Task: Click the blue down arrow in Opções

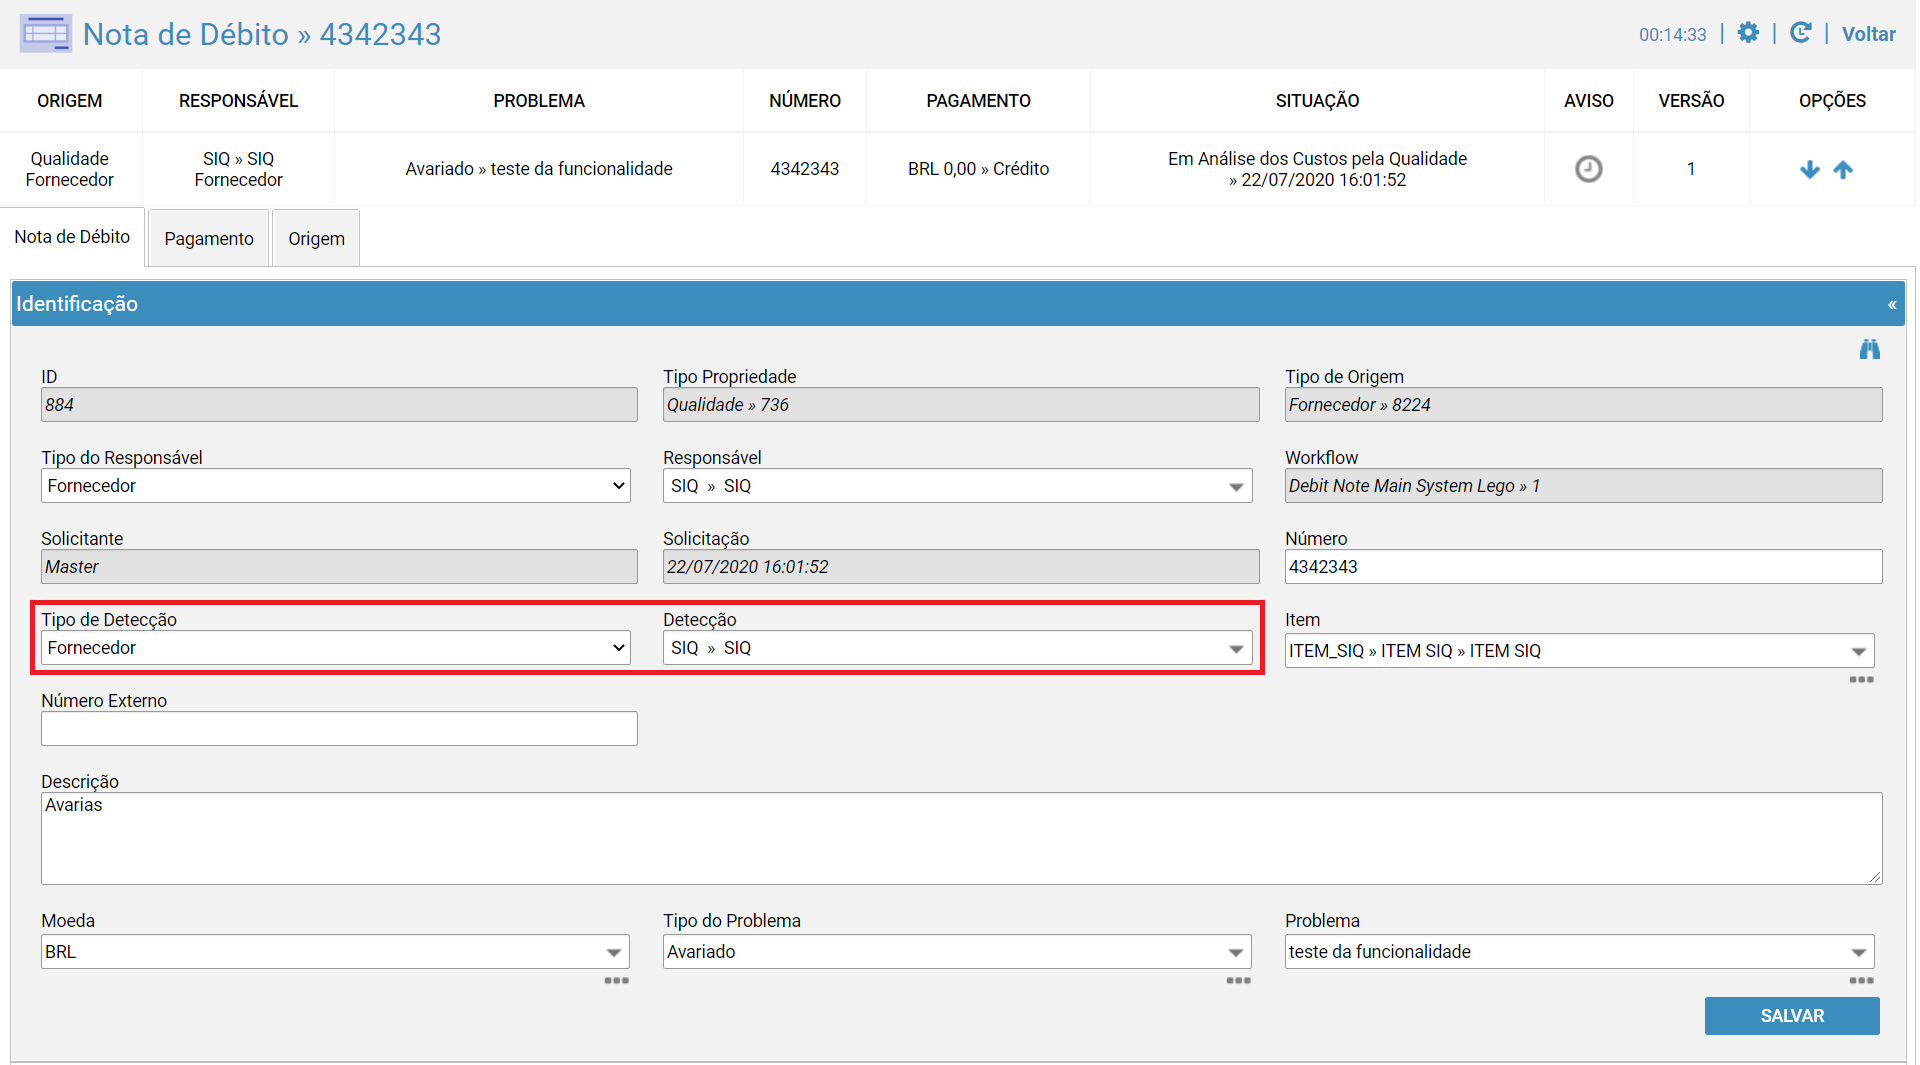Action: click(1809, 170)
